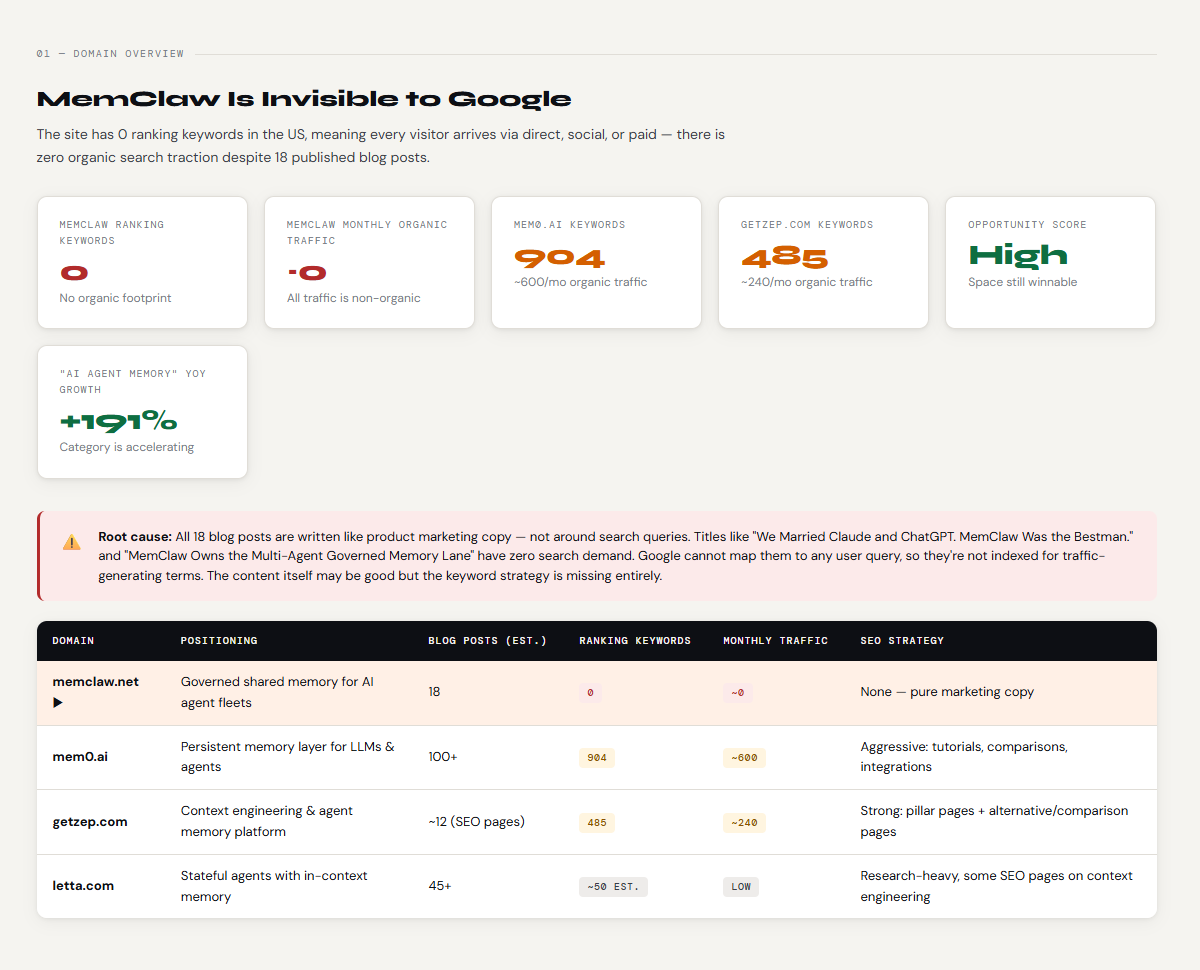This screenshot has height=970, width=1200.
Task: Click the LOW traffic badge
Action: pyautogui.click(x=741, y=887)
